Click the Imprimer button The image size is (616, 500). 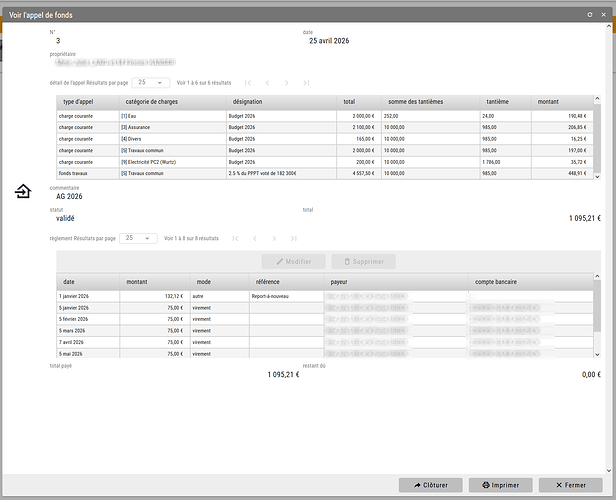pyautogui.click(x=500, y=485)
